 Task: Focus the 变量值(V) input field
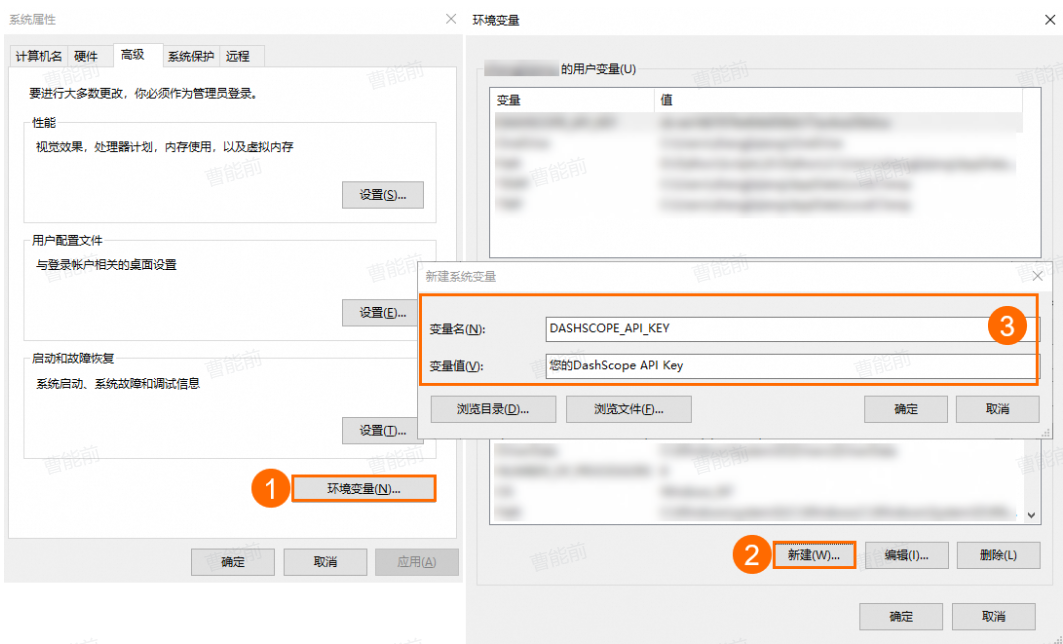click(x=792, y=366)
